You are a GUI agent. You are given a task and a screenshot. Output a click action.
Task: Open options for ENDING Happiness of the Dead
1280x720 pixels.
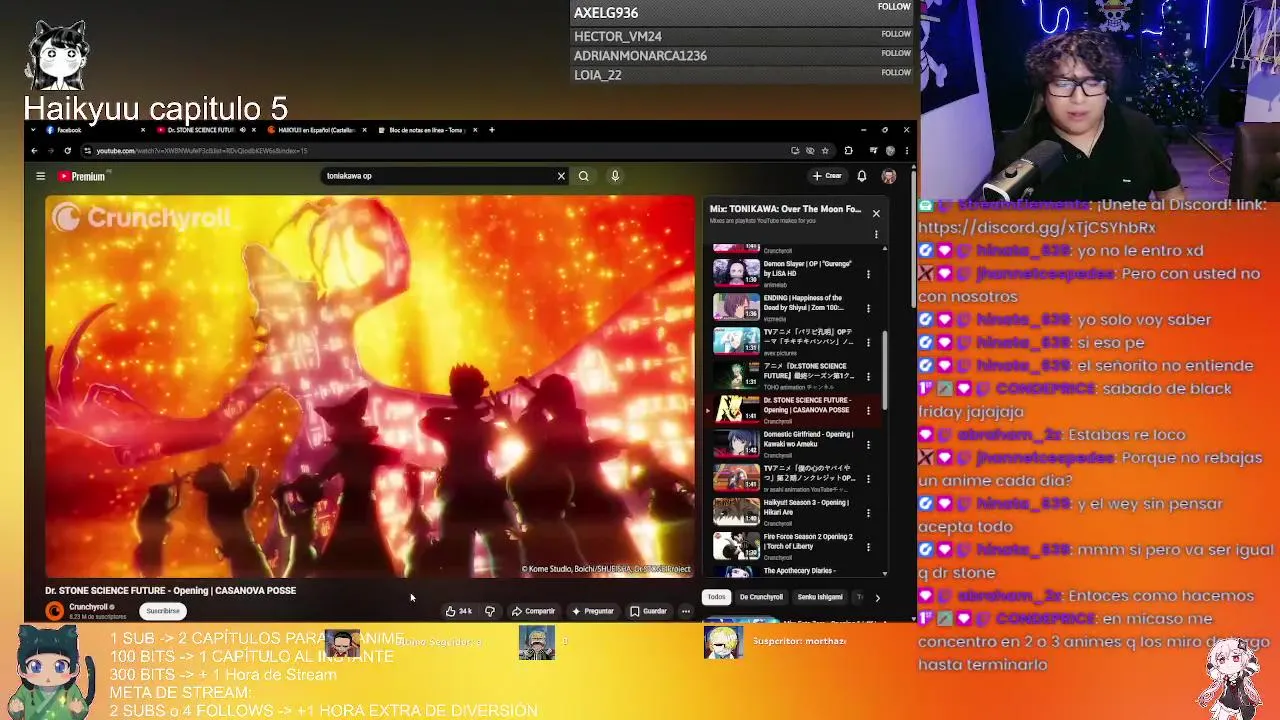point(868,308)
